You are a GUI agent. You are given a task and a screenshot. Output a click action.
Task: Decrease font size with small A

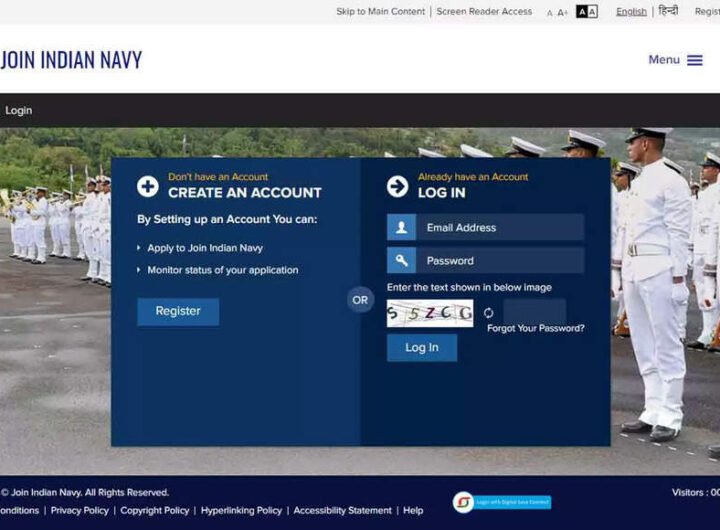click(550, 13)
